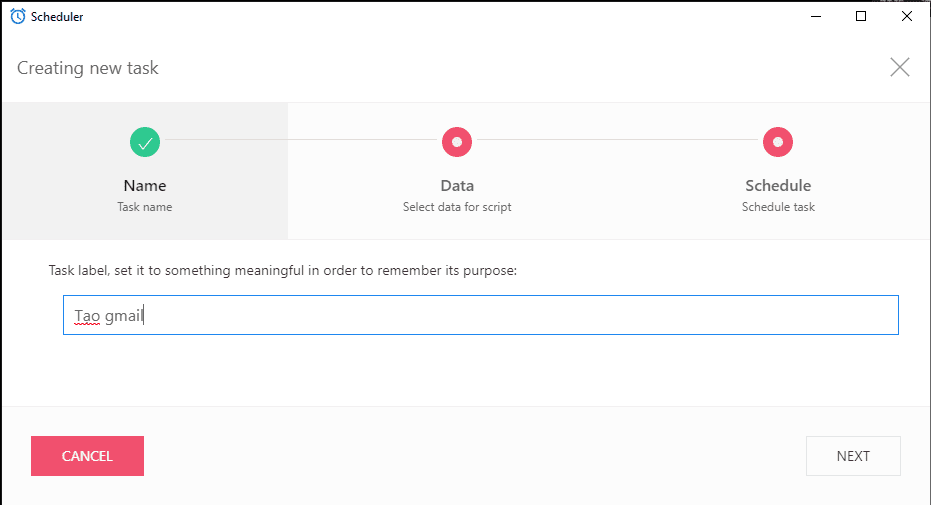Go to the Data step label
Viewport: 931px width, 505px height.
click(x=457, y=185)
